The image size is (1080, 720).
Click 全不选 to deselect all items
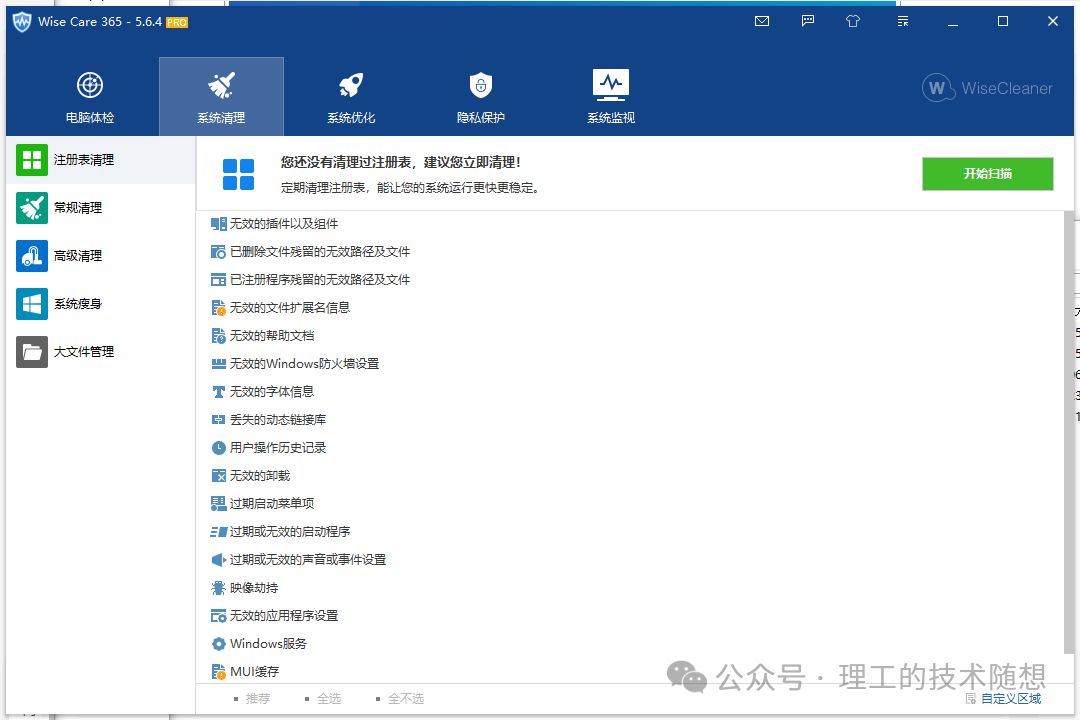(x=404, y=698)
